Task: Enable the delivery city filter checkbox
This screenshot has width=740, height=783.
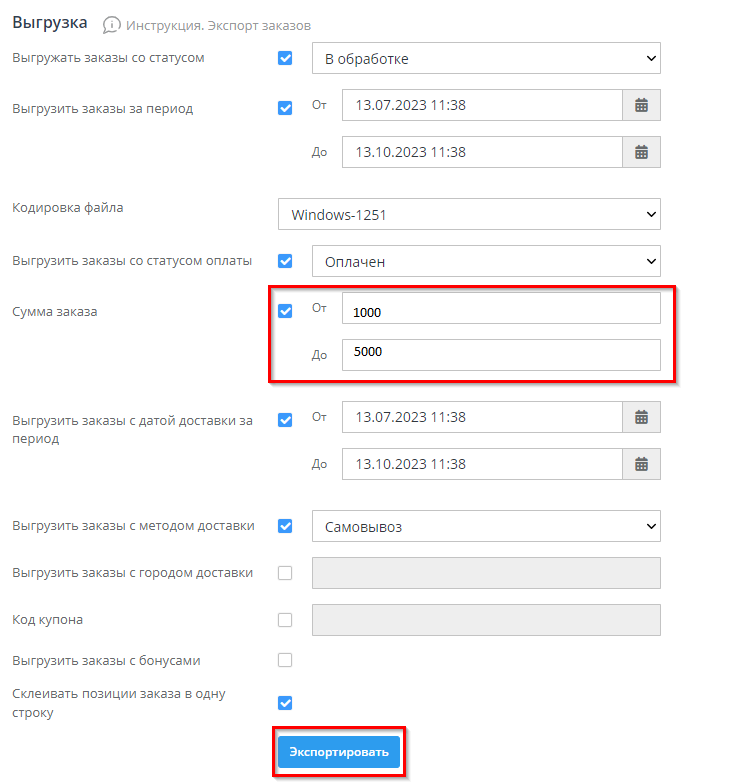Action: click(x=285, y=573)
